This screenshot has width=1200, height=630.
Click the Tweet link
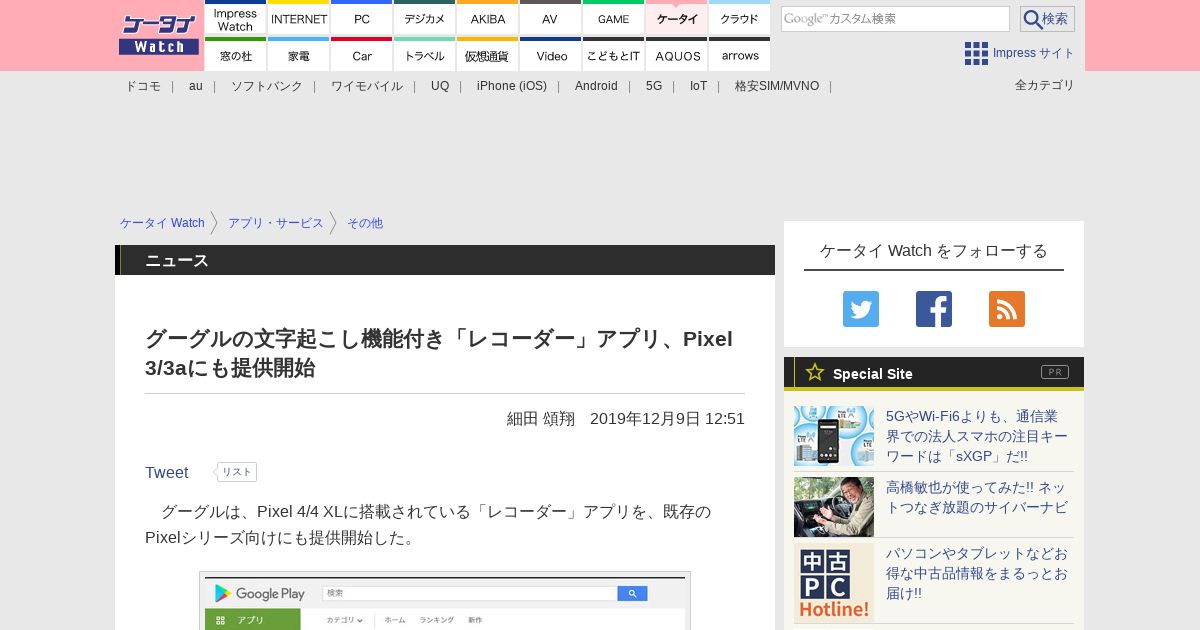pos(167,472)
